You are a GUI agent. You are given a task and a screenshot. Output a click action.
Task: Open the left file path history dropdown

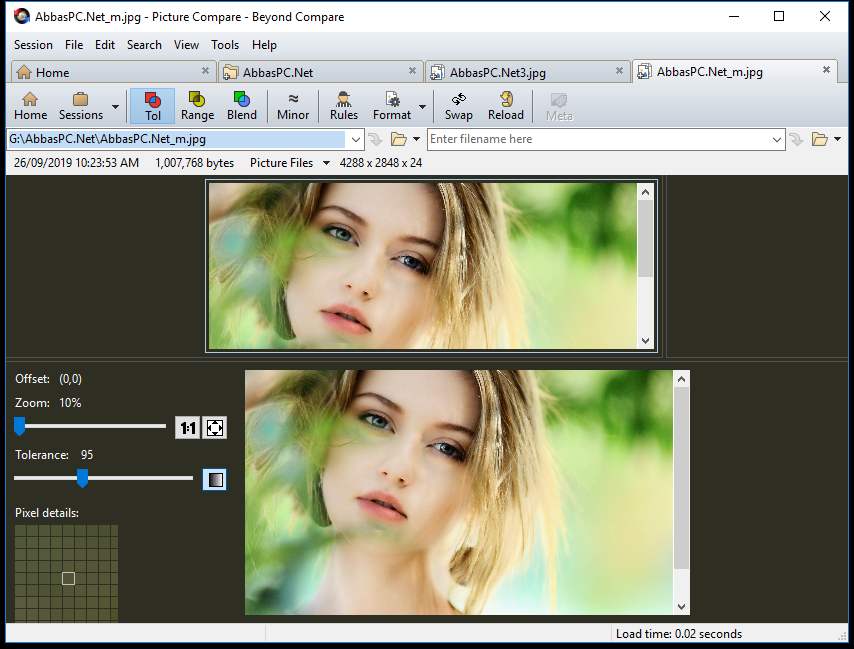356,140
